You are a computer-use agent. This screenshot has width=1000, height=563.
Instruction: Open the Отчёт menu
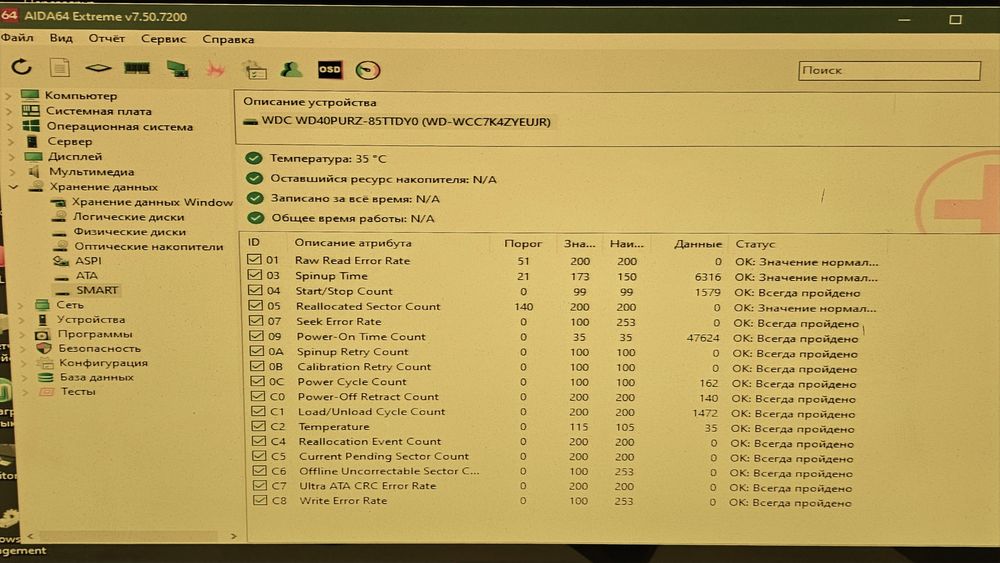click(x=107, y=38)
